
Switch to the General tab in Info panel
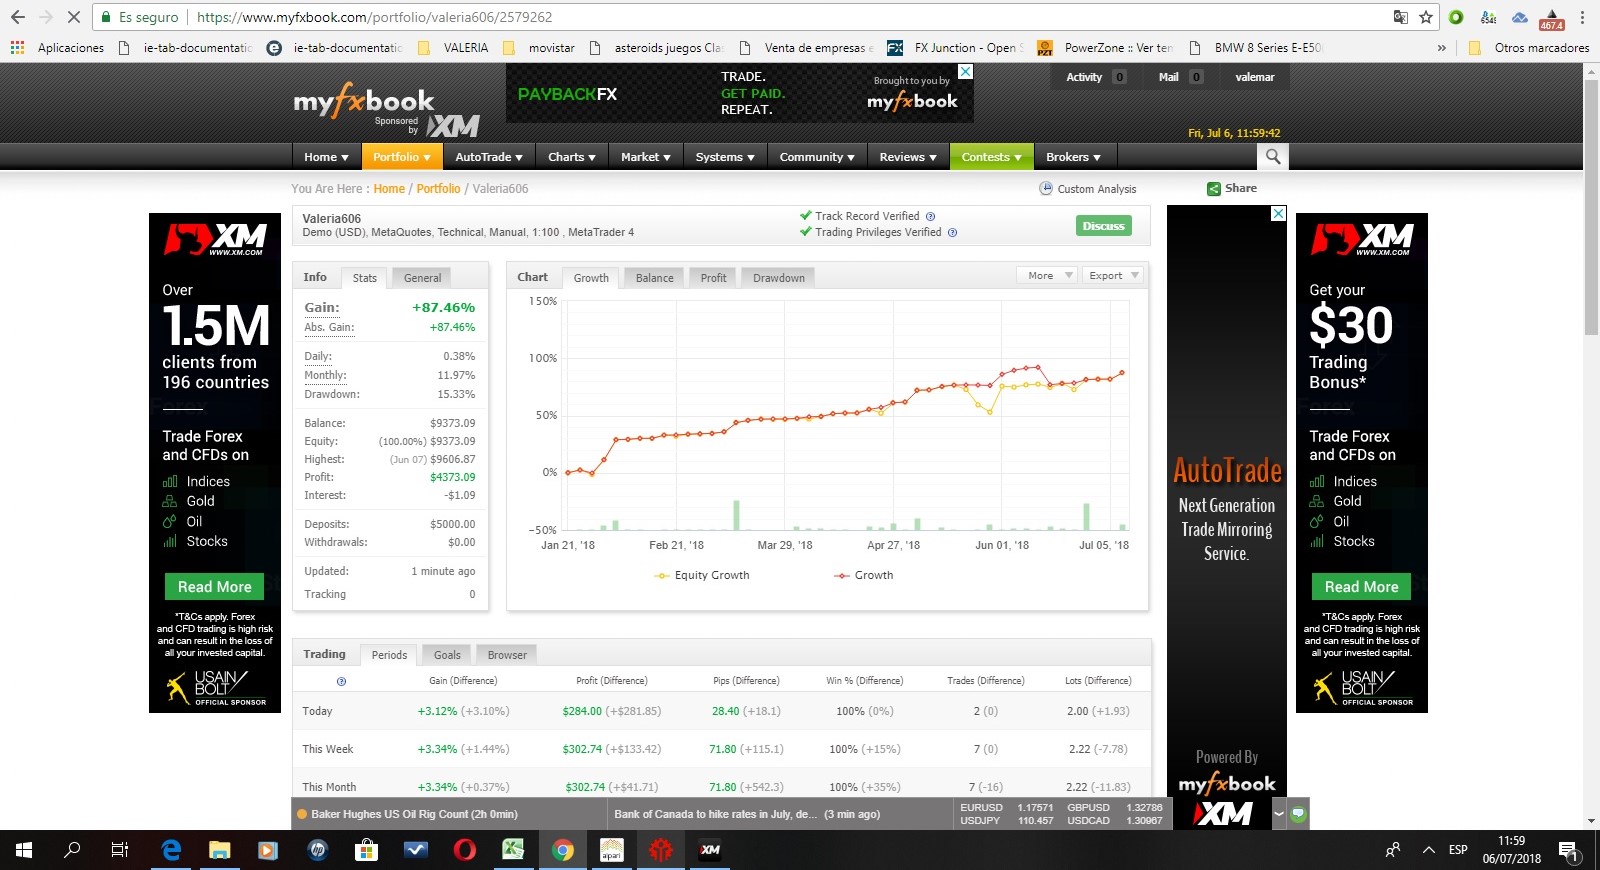pos(422,278)
